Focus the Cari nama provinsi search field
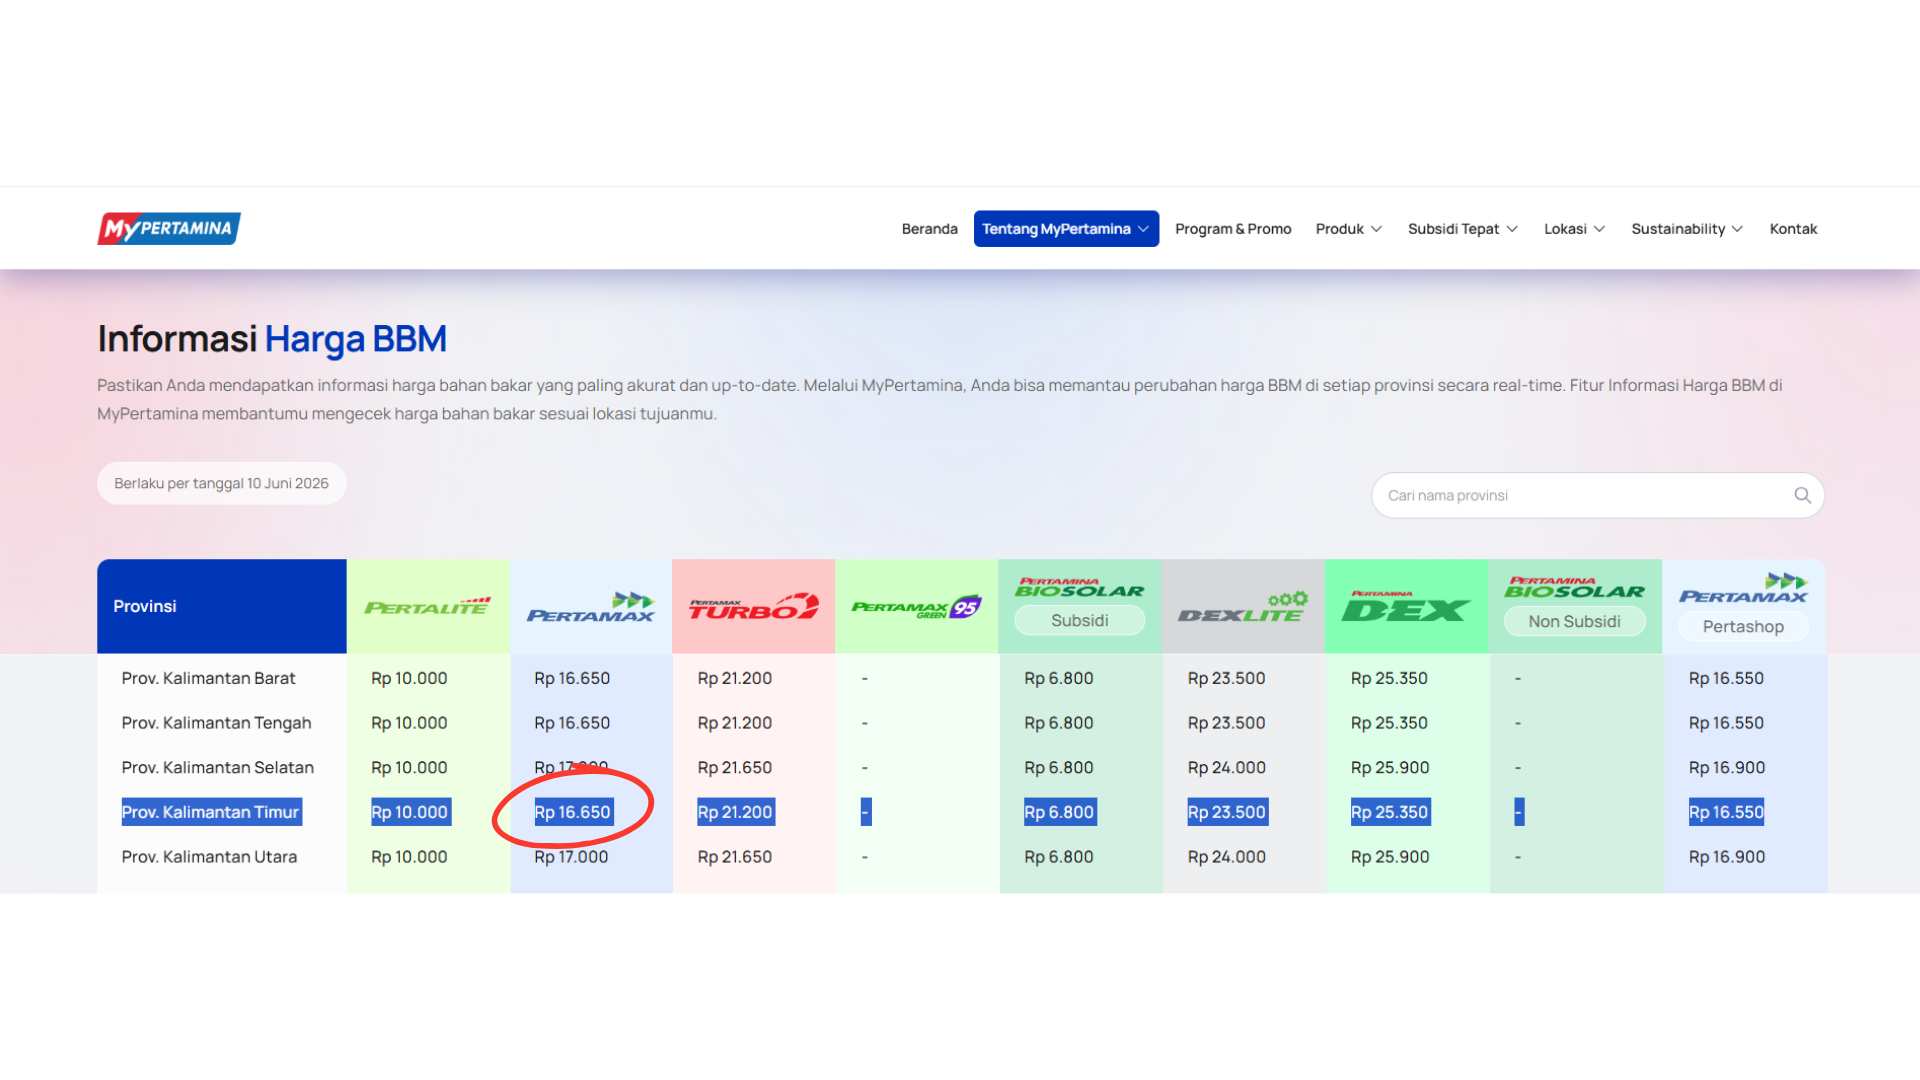Screen dimensions: 1920x1080 click(1598, 495)
